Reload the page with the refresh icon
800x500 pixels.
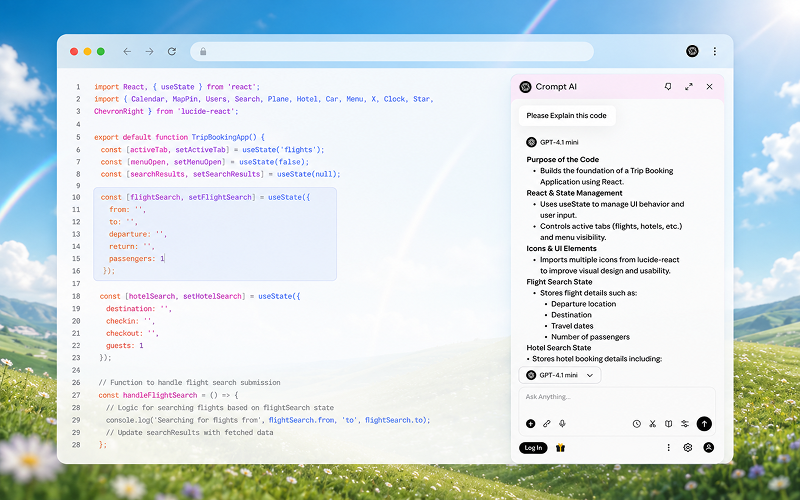point(172,52)
